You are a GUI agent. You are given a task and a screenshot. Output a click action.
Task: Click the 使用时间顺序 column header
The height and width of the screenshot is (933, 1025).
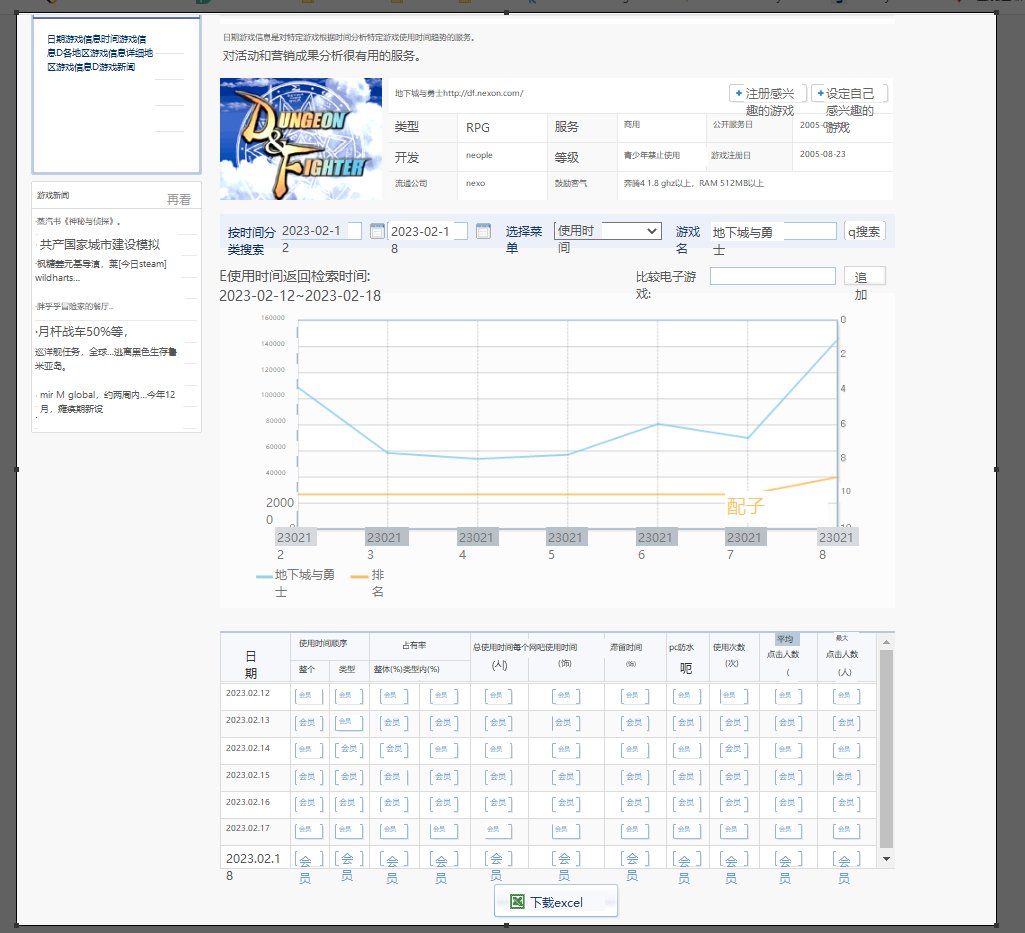coord(323,643)
